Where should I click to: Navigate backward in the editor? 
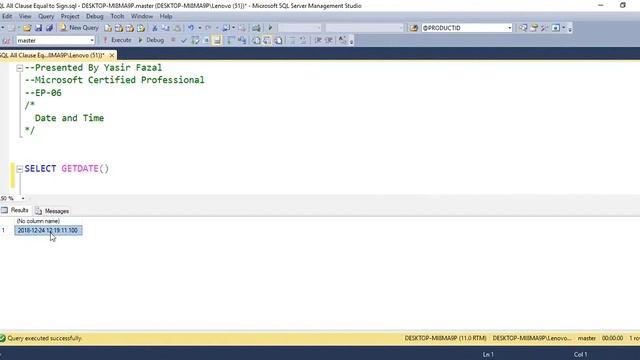pyautogui.click(x=226, y=28)
